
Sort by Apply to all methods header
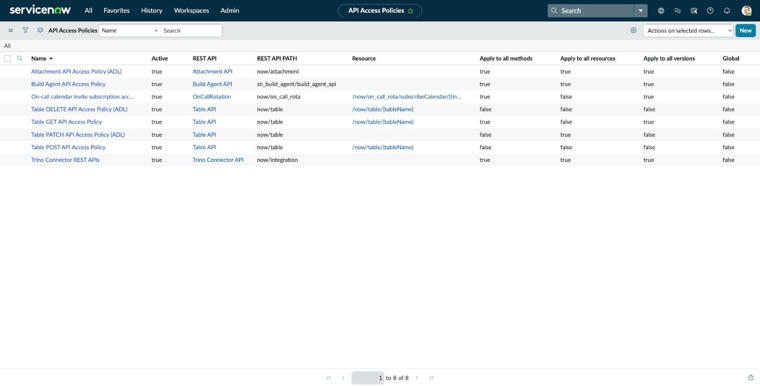point(506,59)
